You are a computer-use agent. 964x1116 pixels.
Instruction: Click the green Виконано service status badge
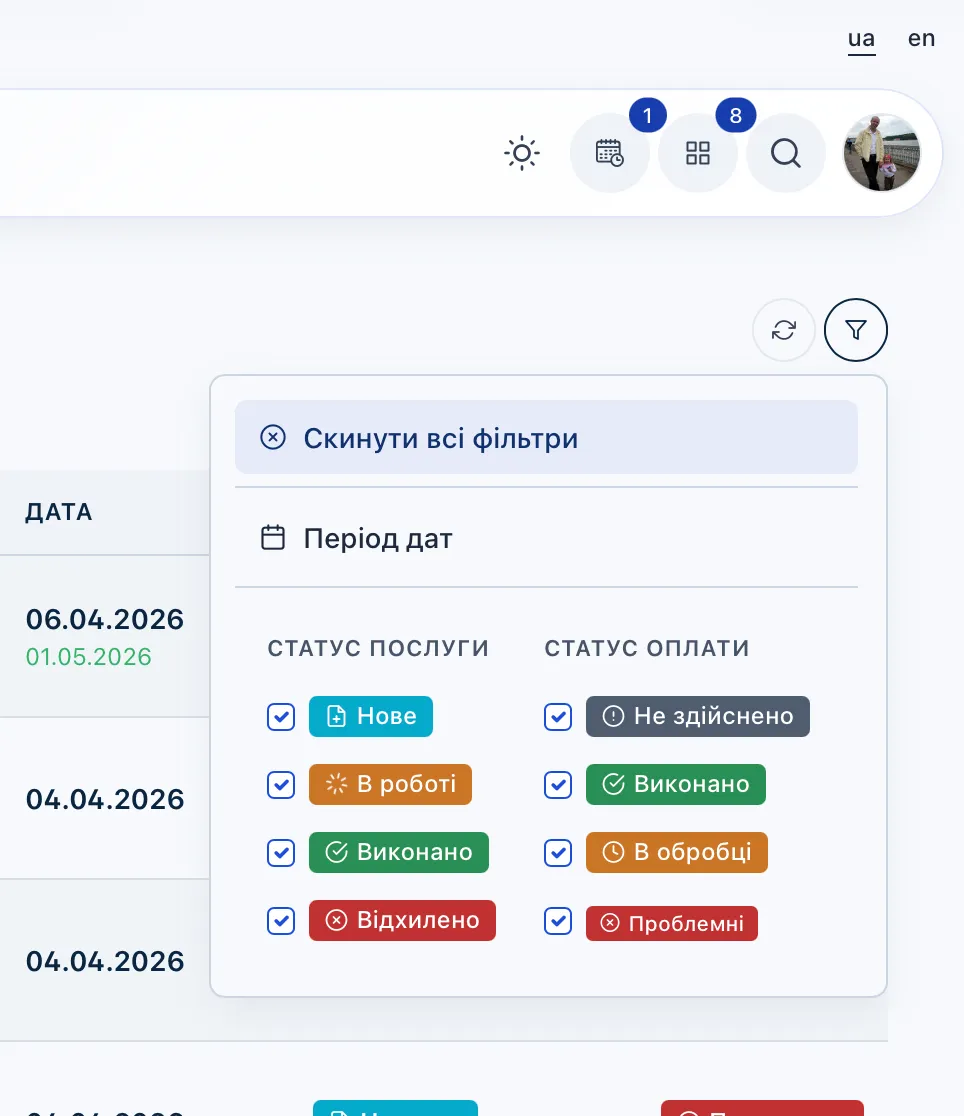pyautogui.click(x=398, y=853)
